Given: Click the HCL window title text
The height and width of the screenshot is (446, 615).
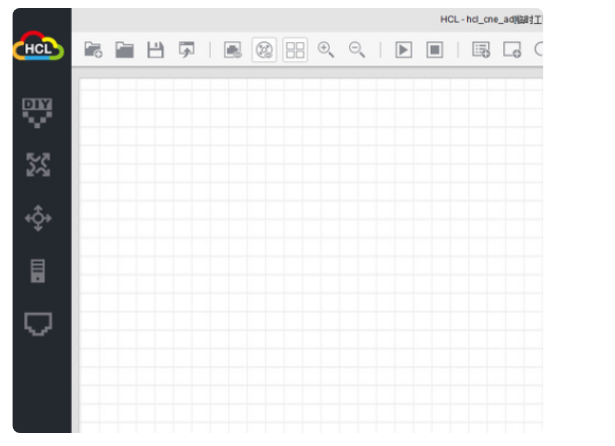Looking at the screenshot, I should coord(491,19).
